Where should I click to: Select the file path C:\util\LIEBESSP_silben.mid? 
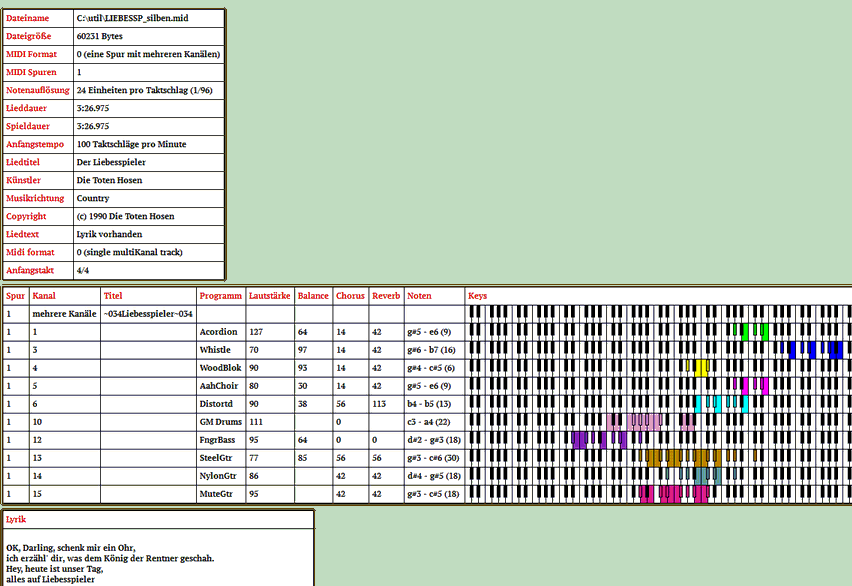point(134,18)
